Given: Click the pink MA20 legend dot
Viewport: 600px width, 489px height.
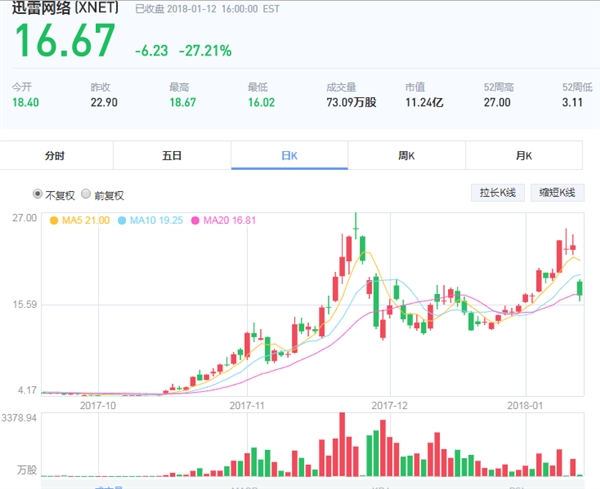Looking at the screenshot, I should (196, 219).
